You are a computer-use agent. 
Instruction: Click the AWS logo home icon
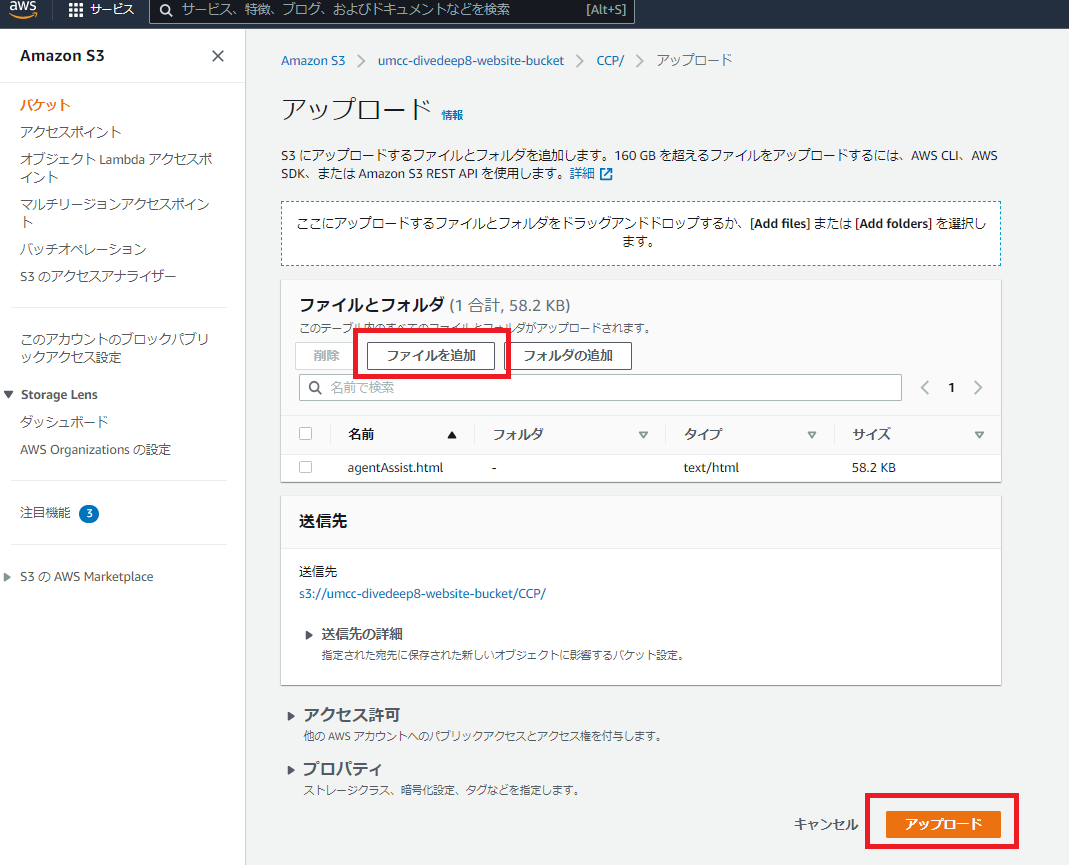point(22,9)
